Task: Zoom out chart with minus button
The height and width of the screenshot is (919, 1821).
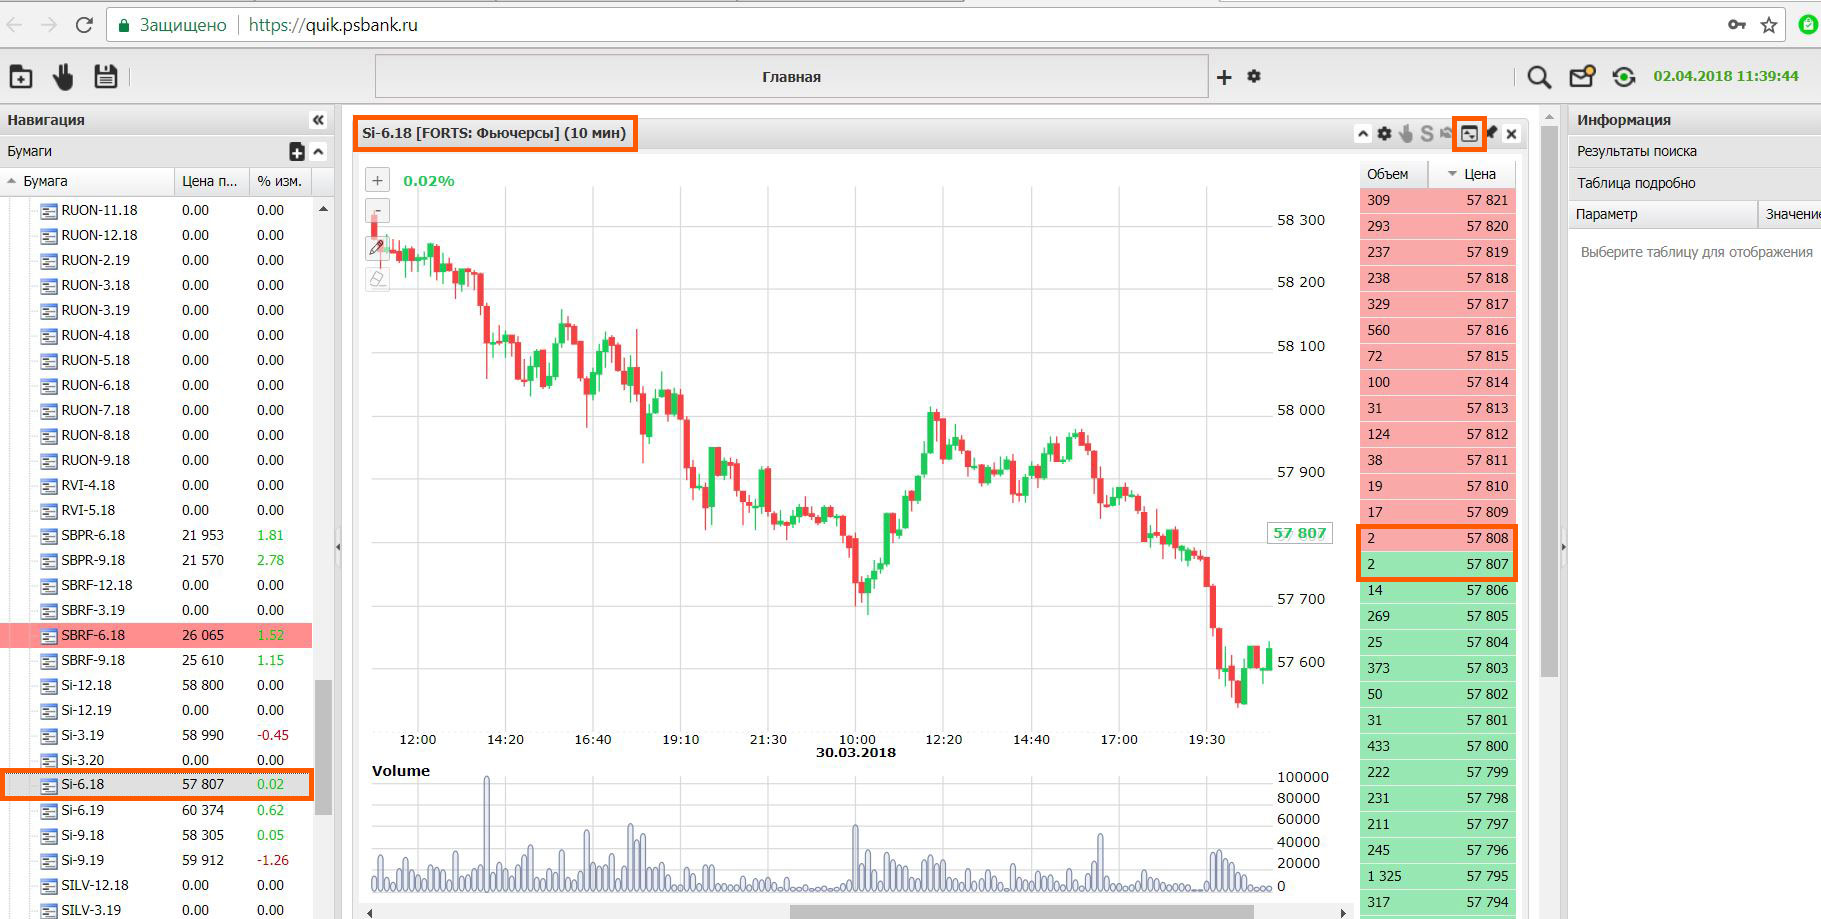Action: tap(377, 211)
